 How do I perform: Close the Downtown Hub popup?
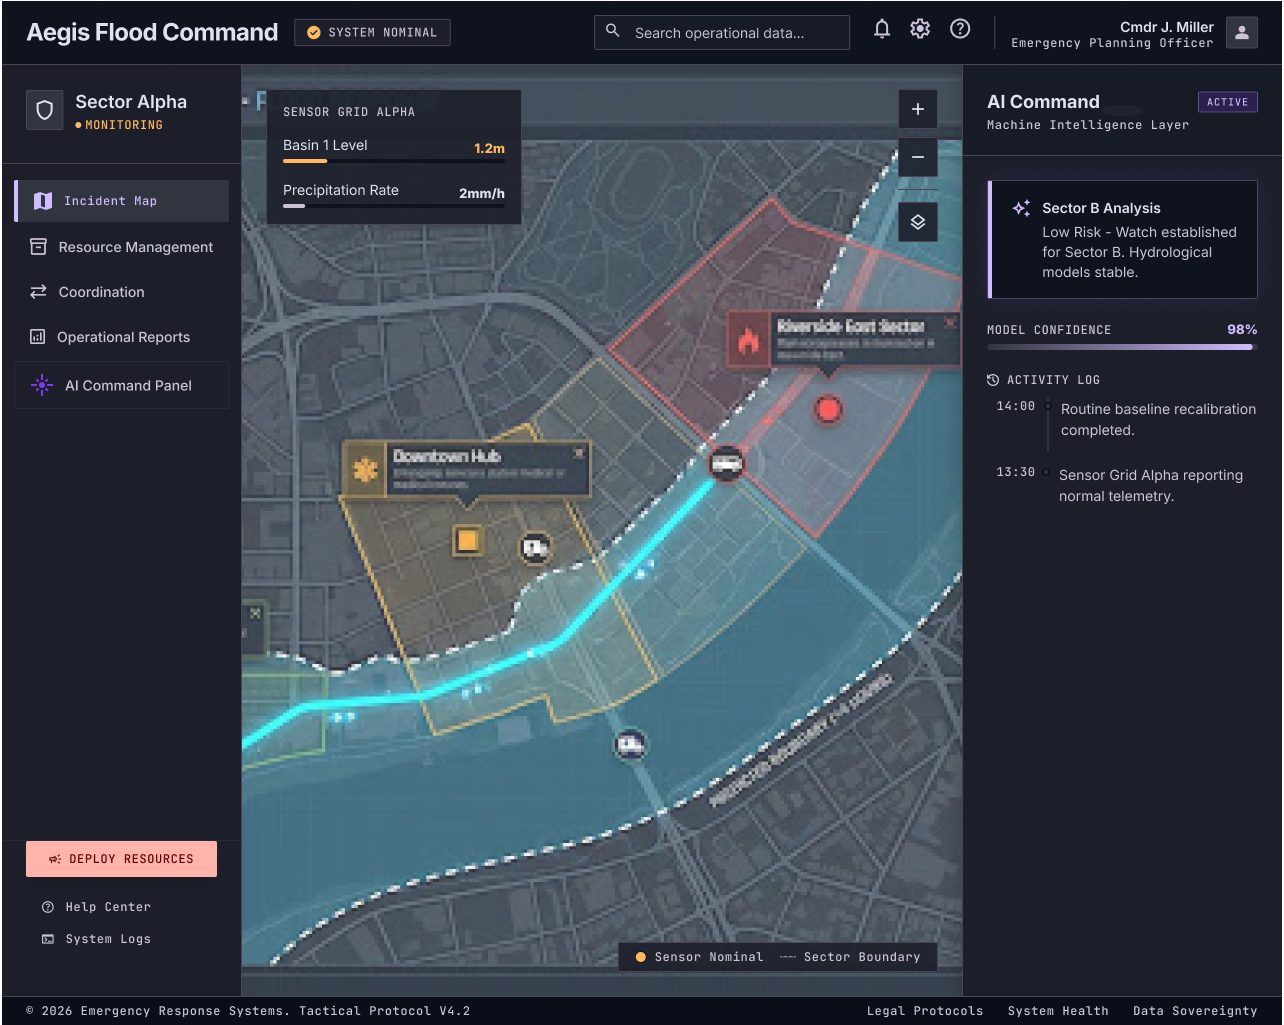[578, 453]
